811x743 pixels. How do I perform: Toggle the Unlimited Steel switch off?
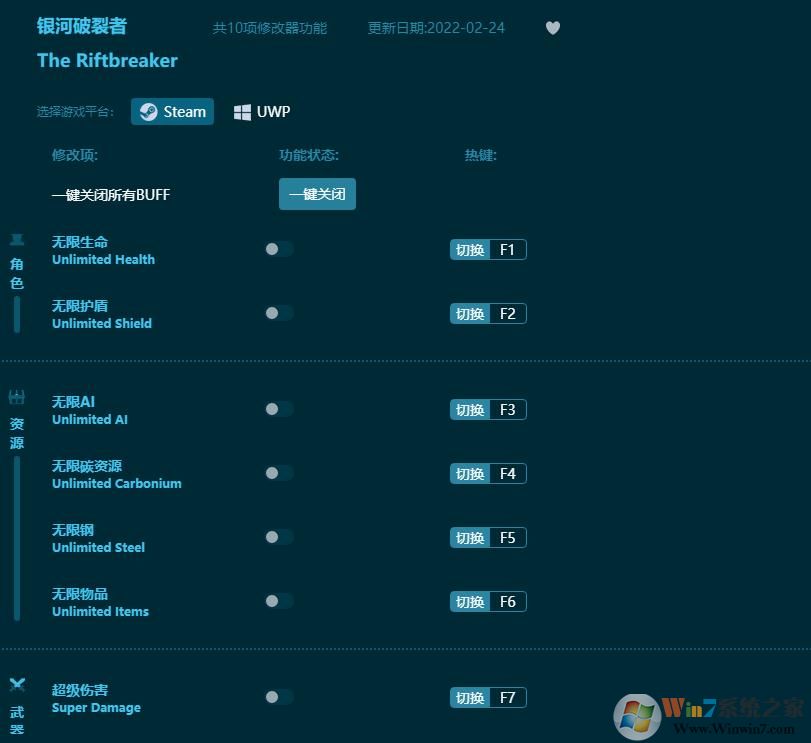279,537
